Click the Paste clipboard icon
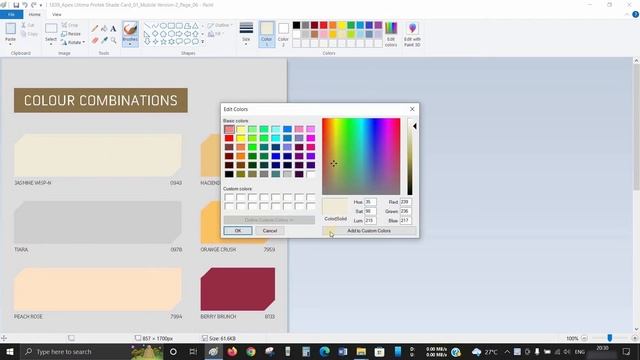 [11, 29]
